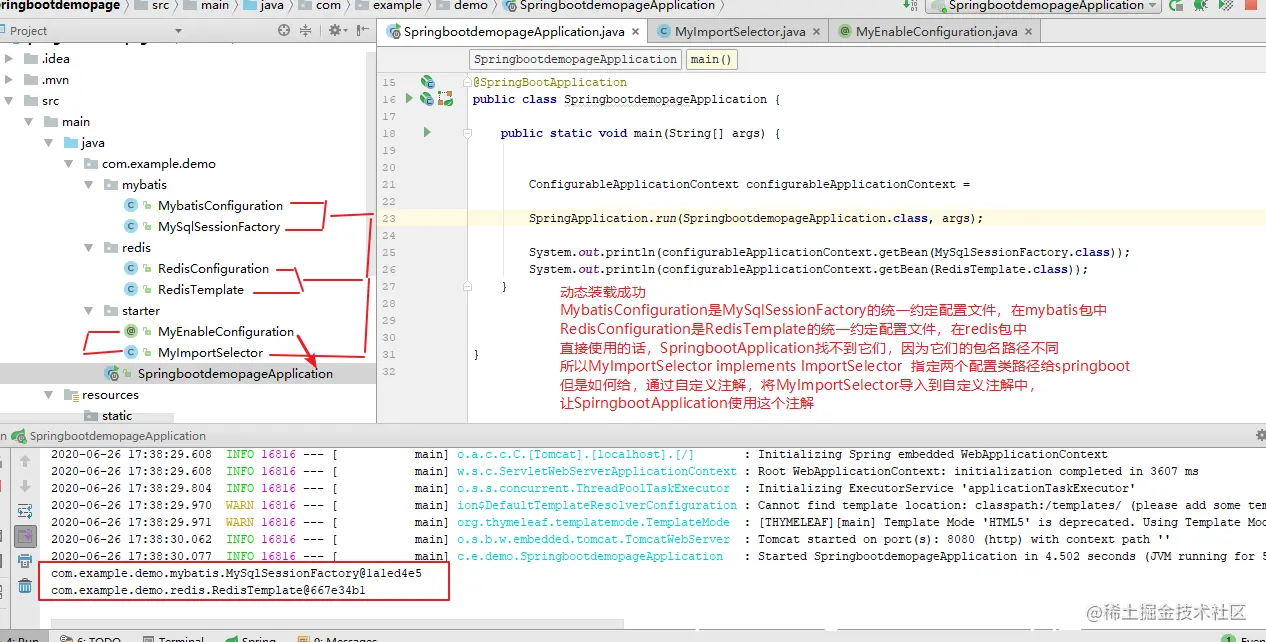
Task: Click the Run with Coverage icon
Action: [1225, 6]
